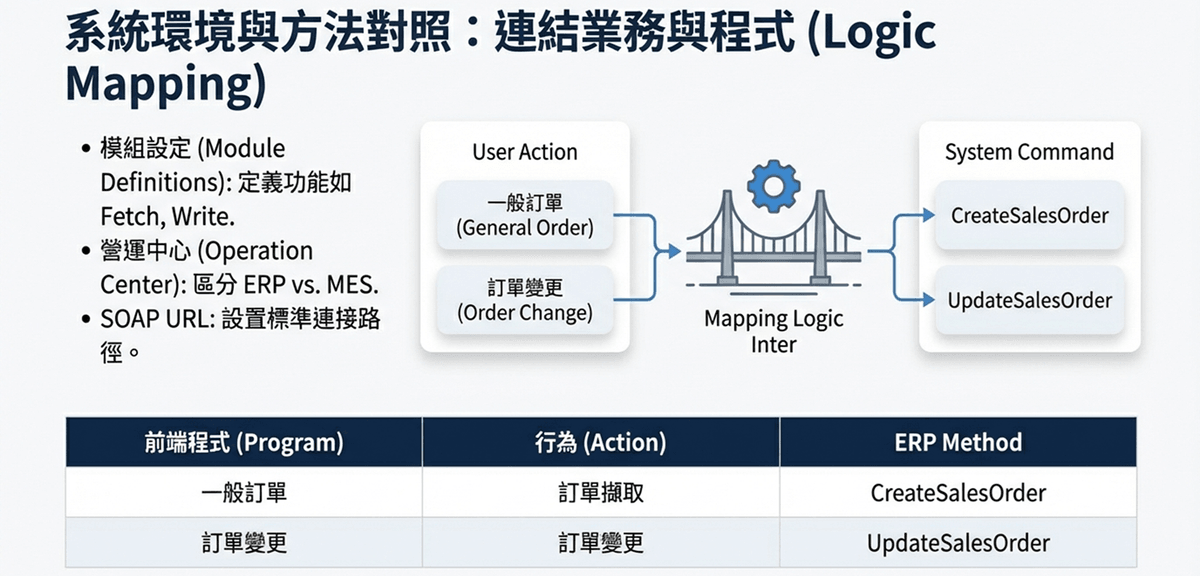Click the UpdateSalesOrder box under System Command
Screen dimensions: 1200x576
(x=1029, y=300)
